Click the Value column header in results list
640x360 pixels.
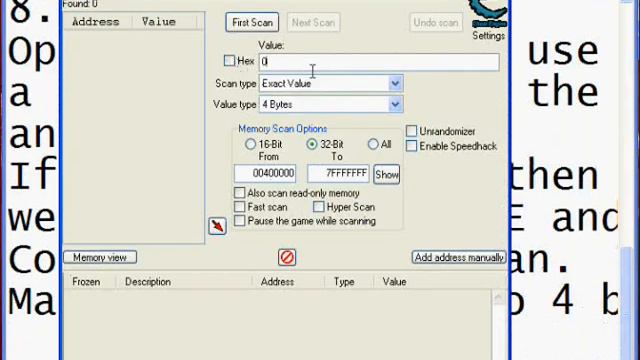point(164,22)
